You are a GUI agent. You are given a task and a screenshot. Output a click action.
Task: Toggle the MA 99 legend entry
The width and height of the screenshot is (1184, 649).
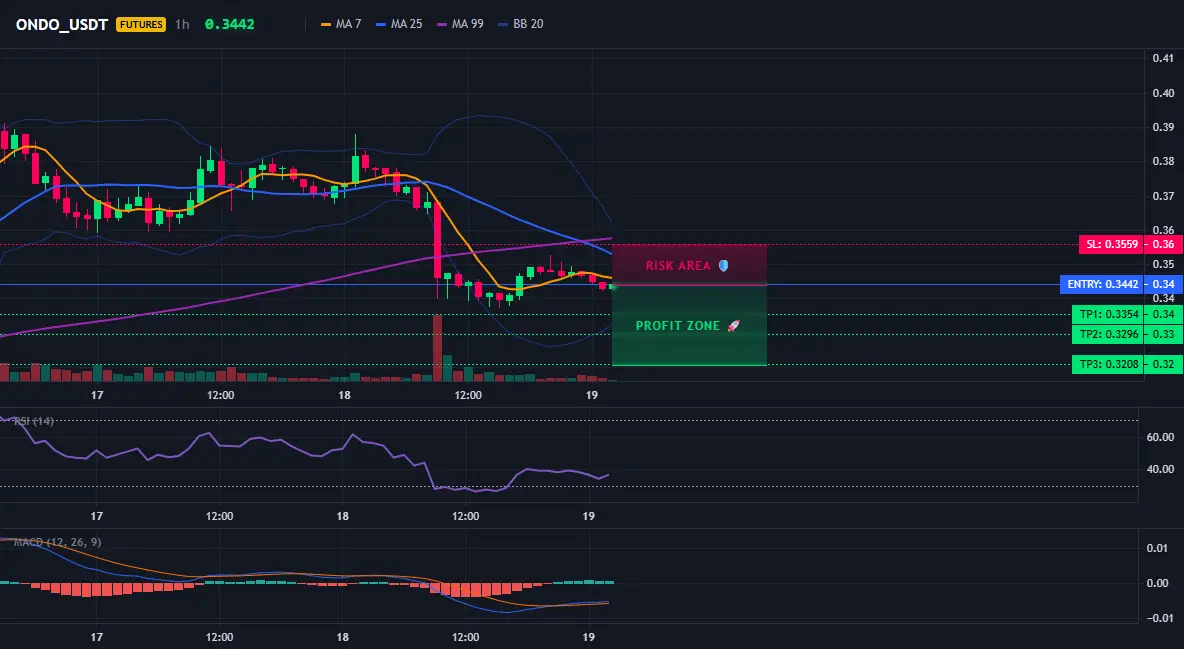460,24
